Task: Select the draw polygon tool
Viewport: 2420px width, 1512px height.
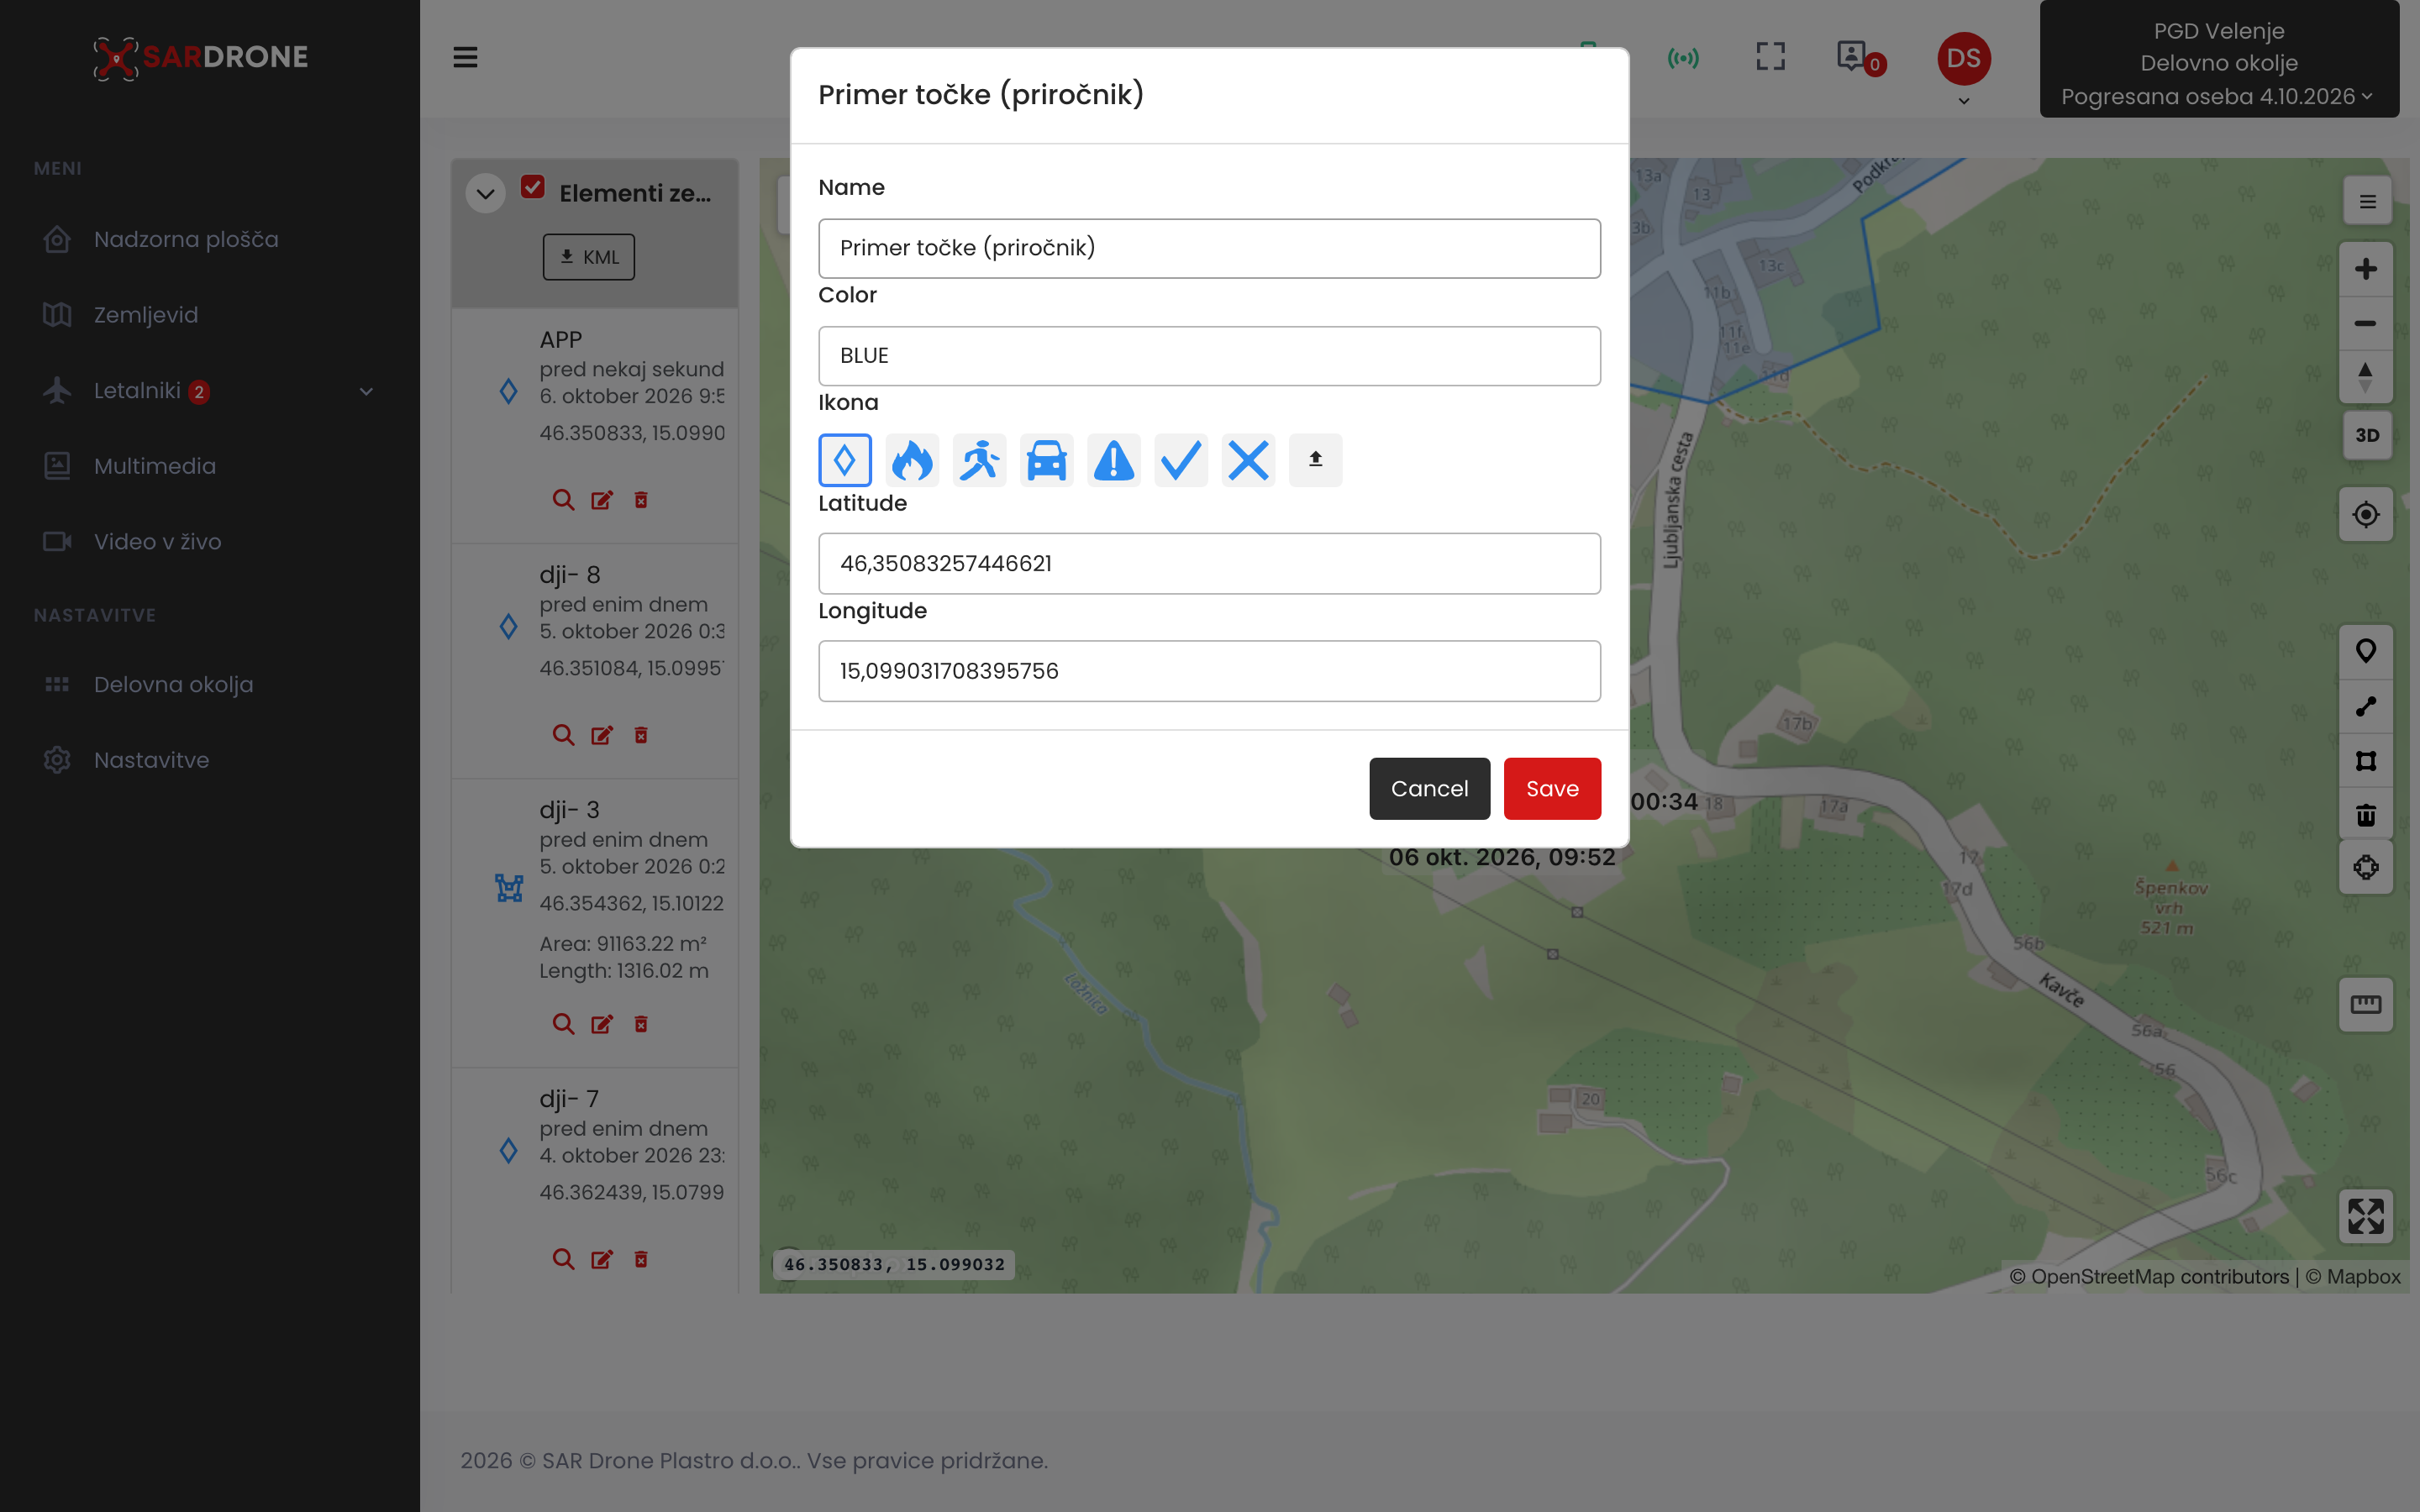Action: click(2365, 761)
